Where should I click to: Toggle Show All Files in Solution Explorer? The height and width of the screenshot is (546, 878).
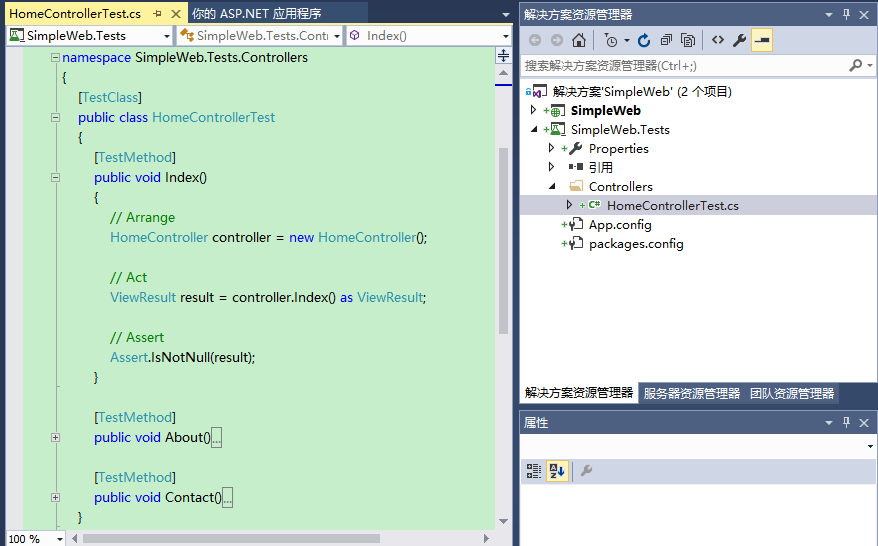[x=688, y=41]
